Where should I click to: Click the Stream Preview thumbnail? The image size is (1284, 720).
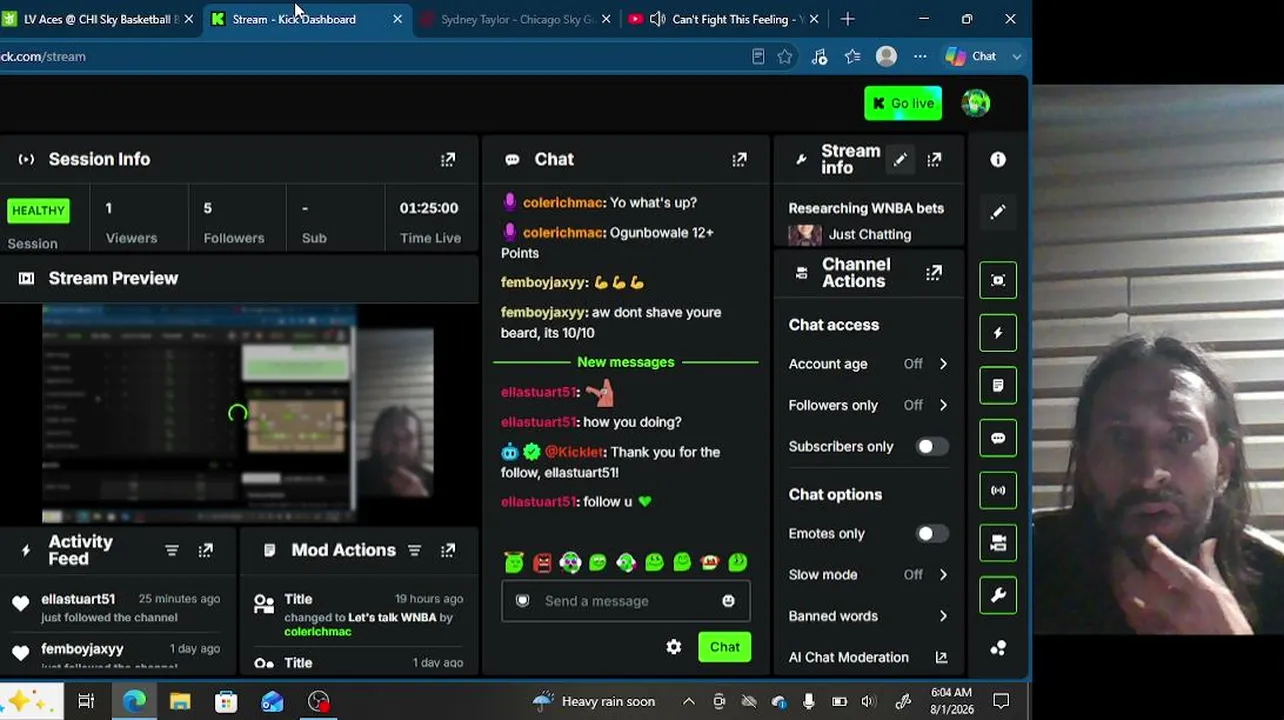(238, 413)
